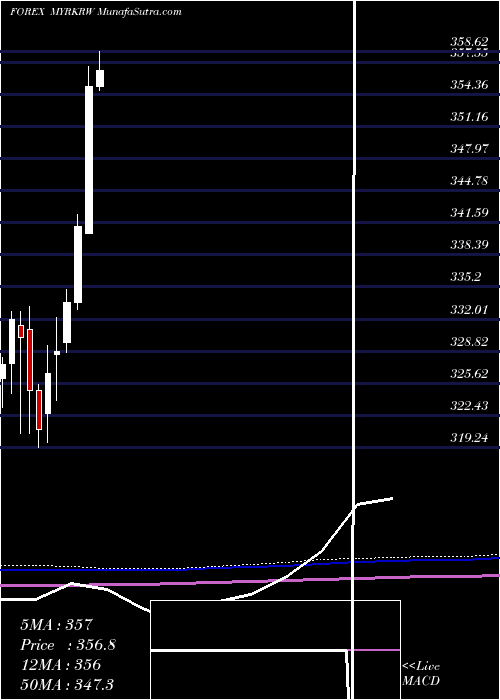Screen dimensions: 500x700
Task: Click the 341.59 price label
Action: click(469, 213)
